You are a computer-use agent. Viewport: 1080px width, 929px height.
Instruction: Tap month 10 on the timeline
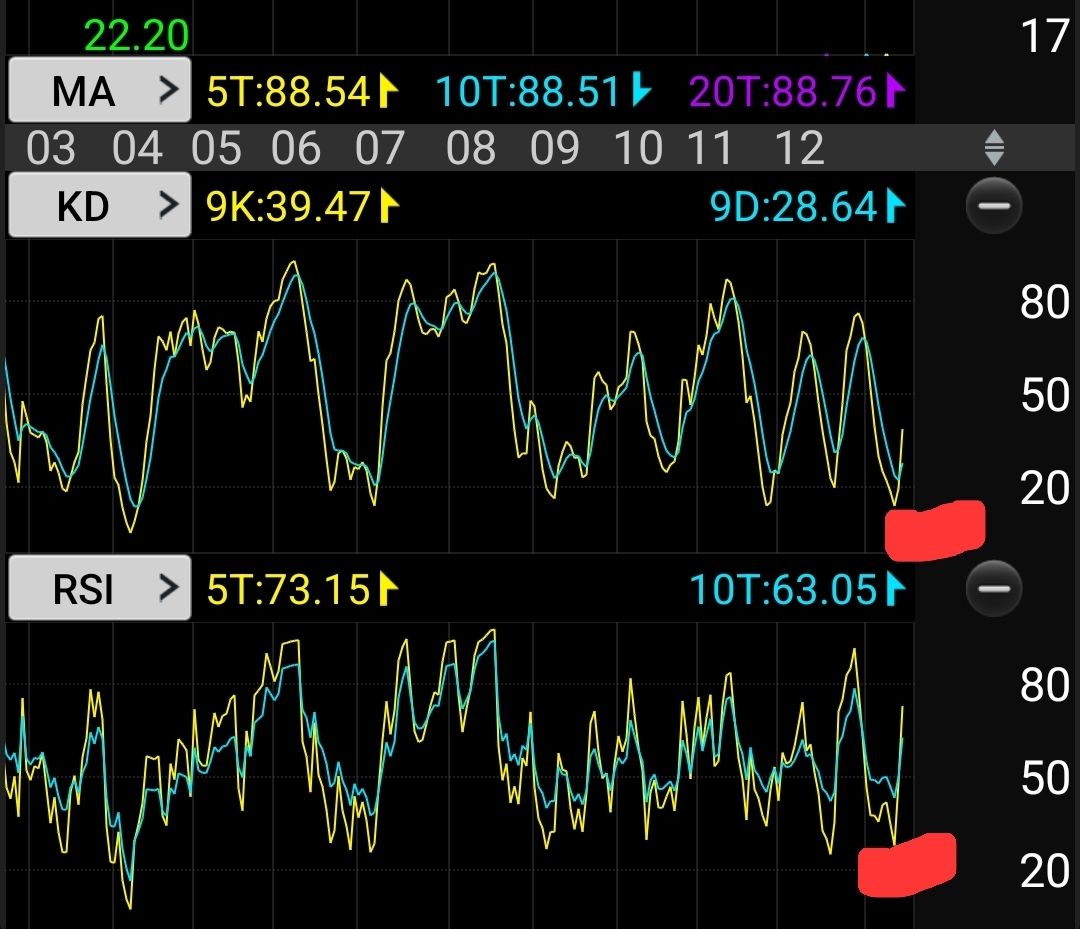(x=638, y=147)
